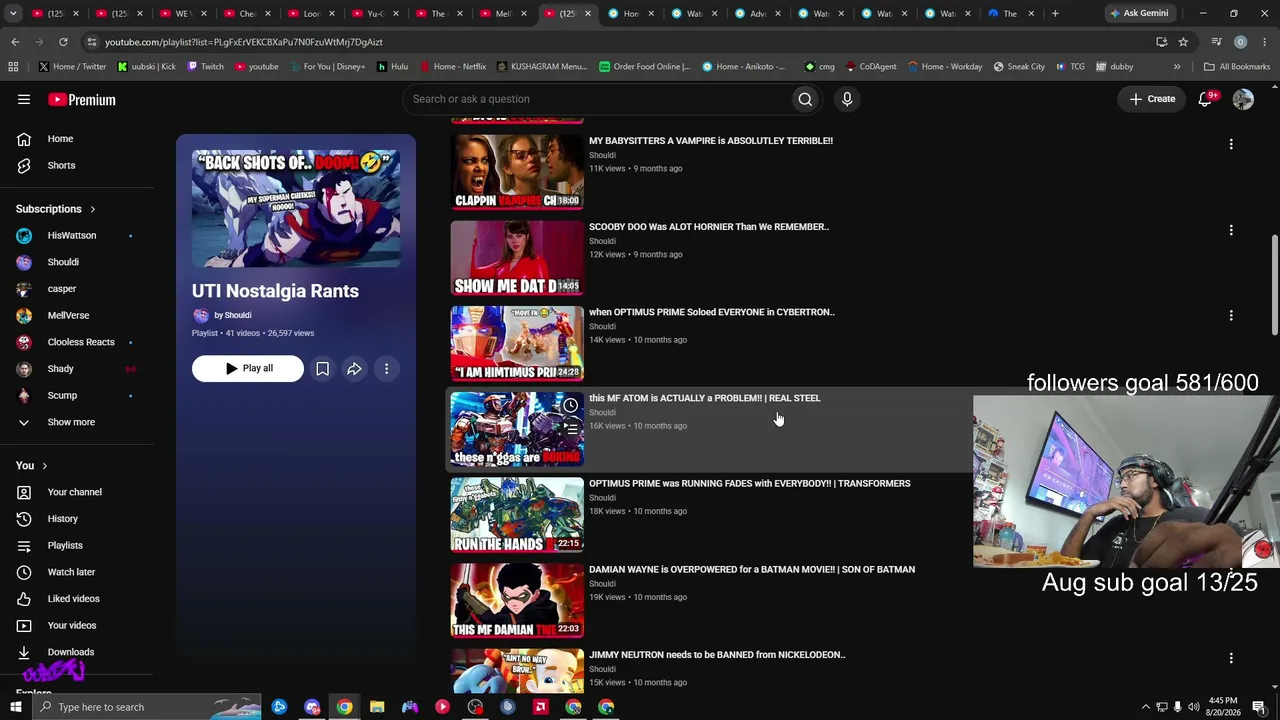
Task: Click the browser back arrow
Action: click(x=15, y=42)
